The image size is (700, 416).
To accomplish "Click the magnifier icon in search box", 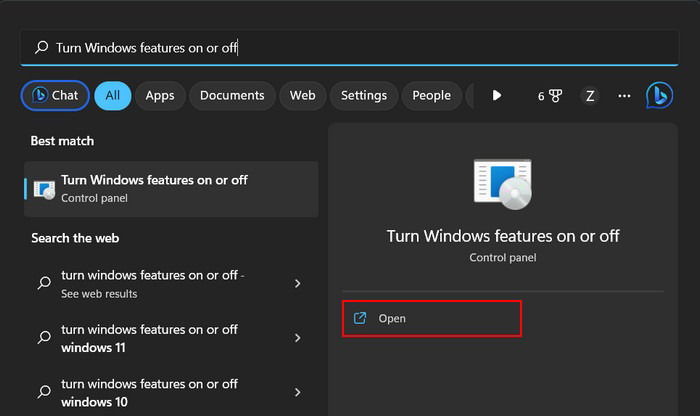I will point(42,47).
